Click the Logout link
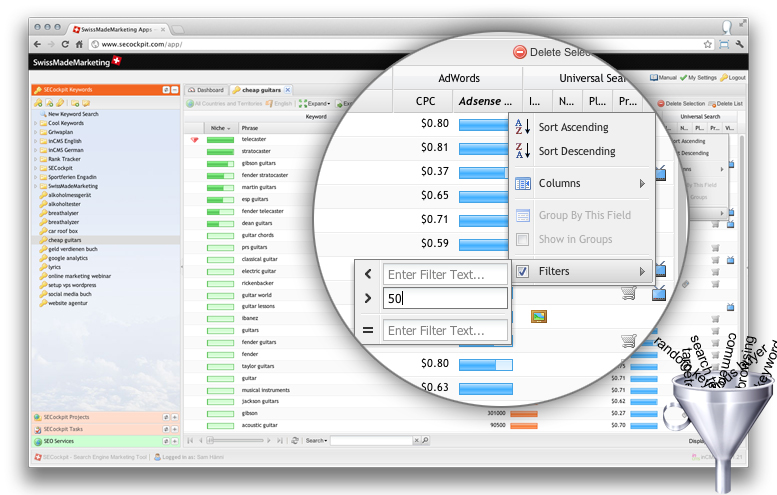This screenshot has width=777, height=495. click(x=733, y=77)
